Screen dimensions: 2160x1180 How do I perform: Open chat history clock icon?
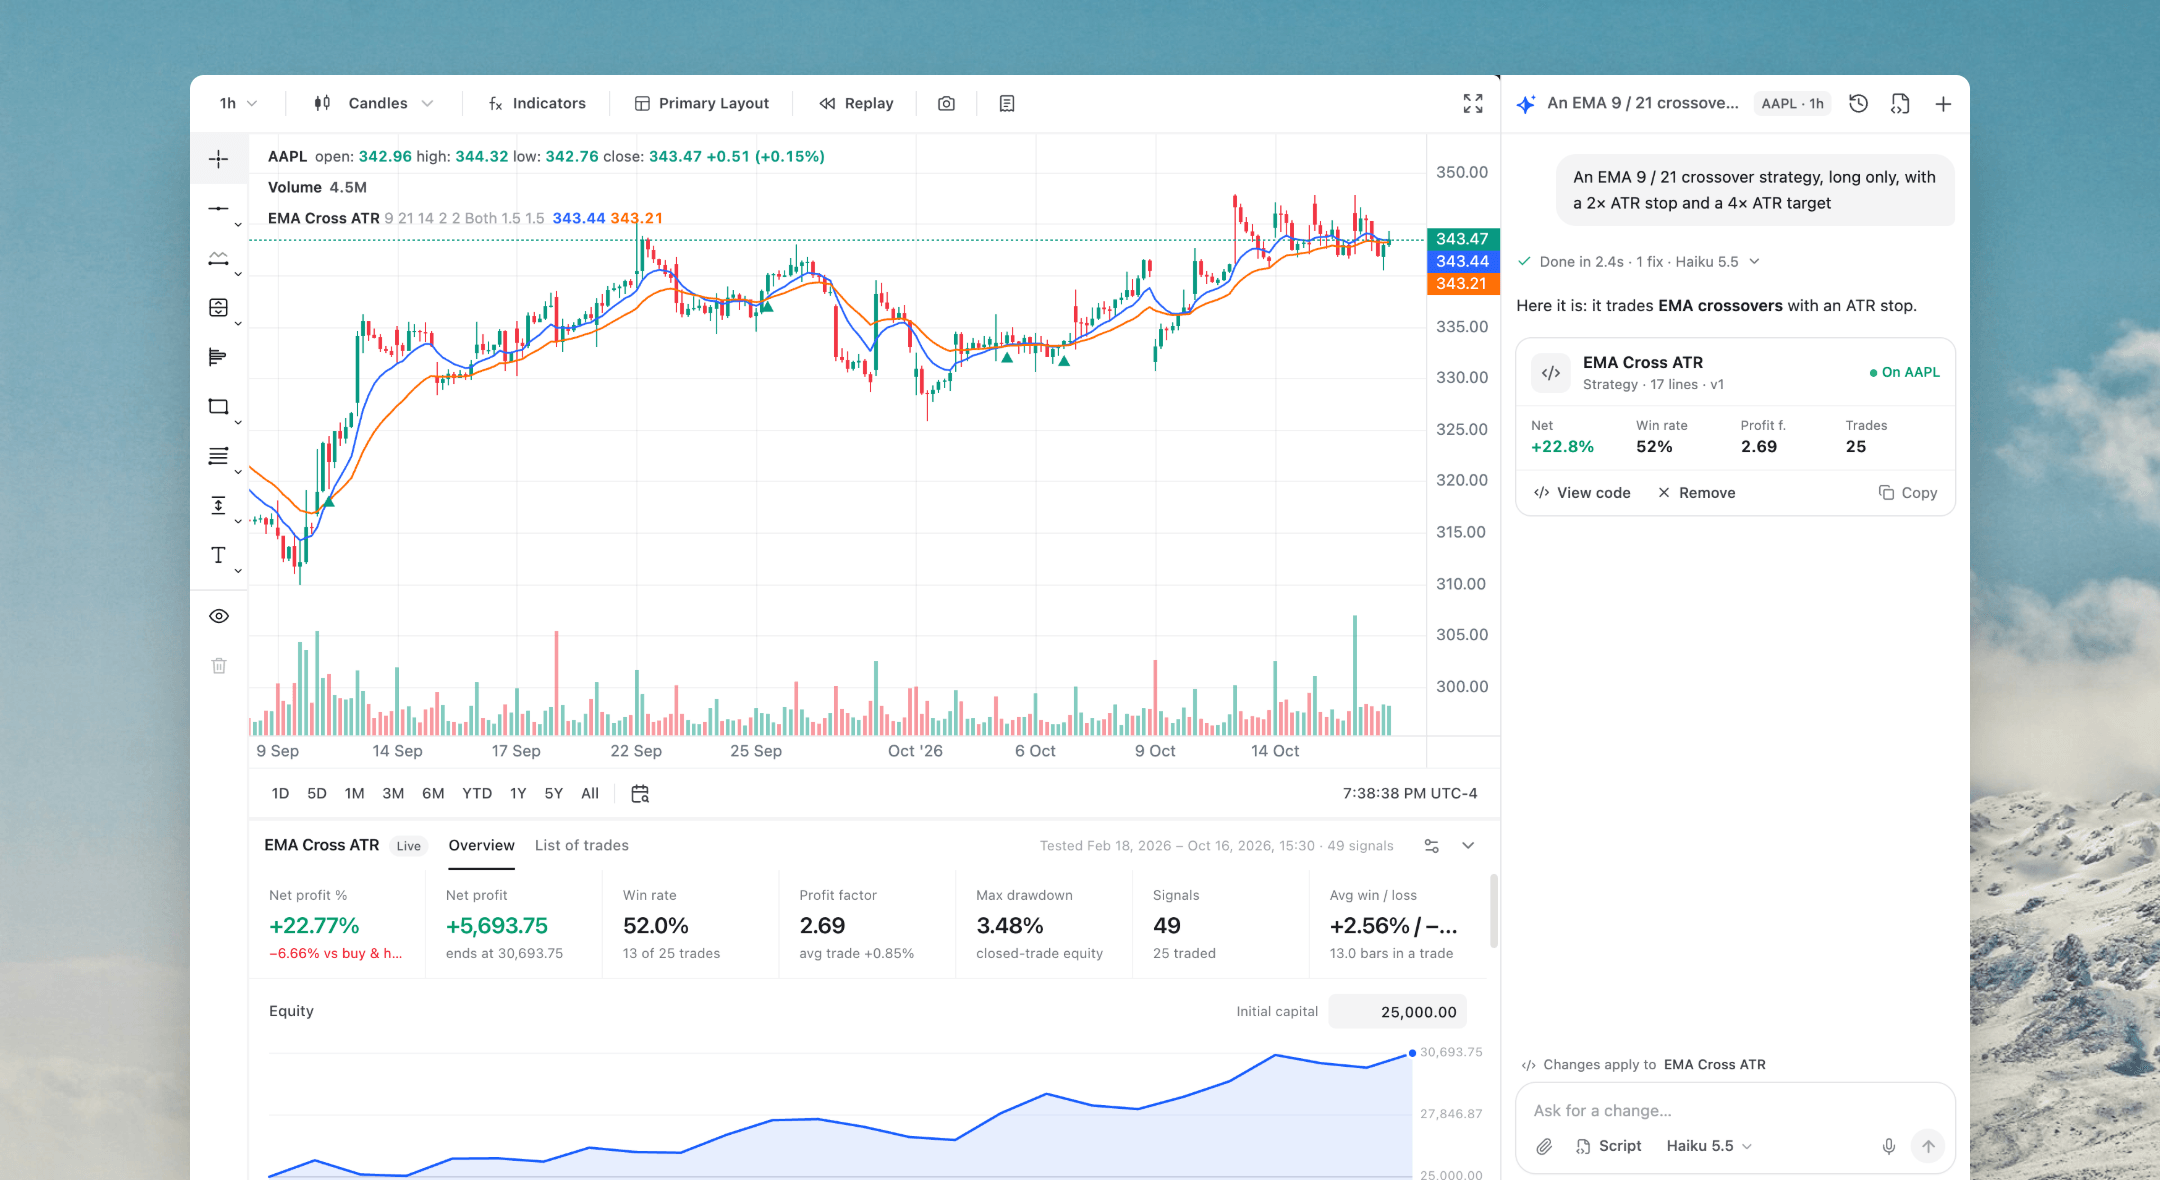click(x=1858, y=103)
